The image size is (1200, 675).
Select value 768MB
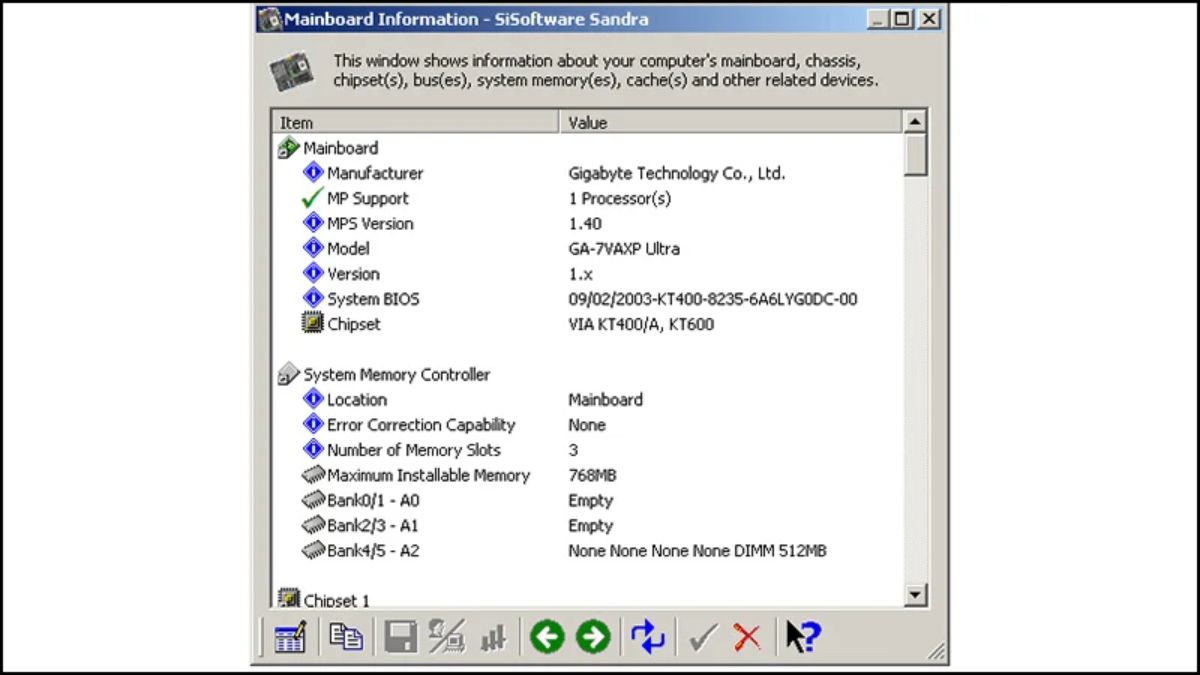click(592, 475)
